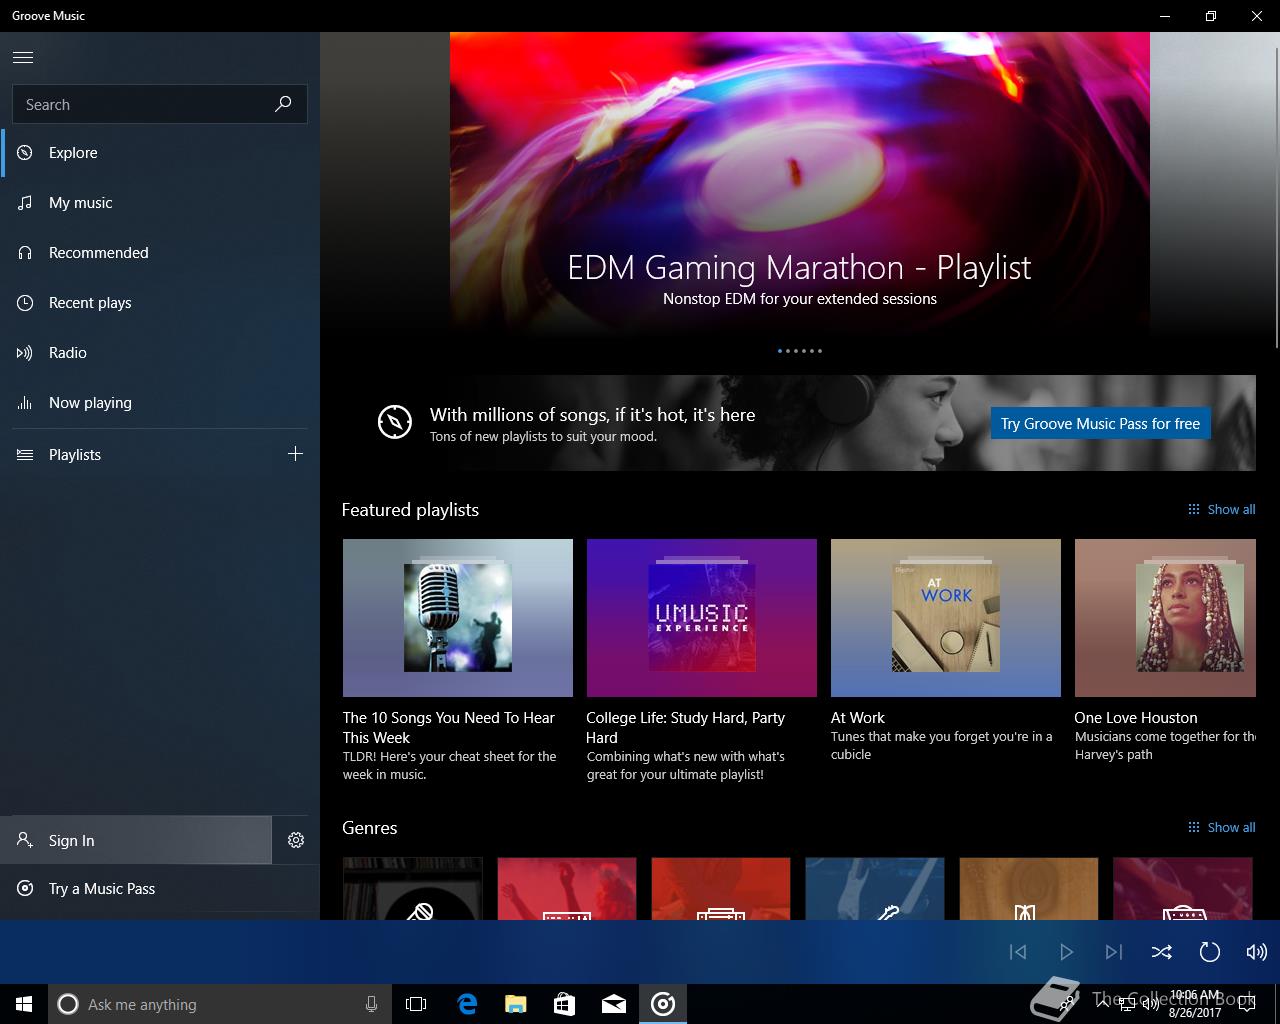Go to the Explore section
Screen dimensions: 1280x1024
pos(160,153)
